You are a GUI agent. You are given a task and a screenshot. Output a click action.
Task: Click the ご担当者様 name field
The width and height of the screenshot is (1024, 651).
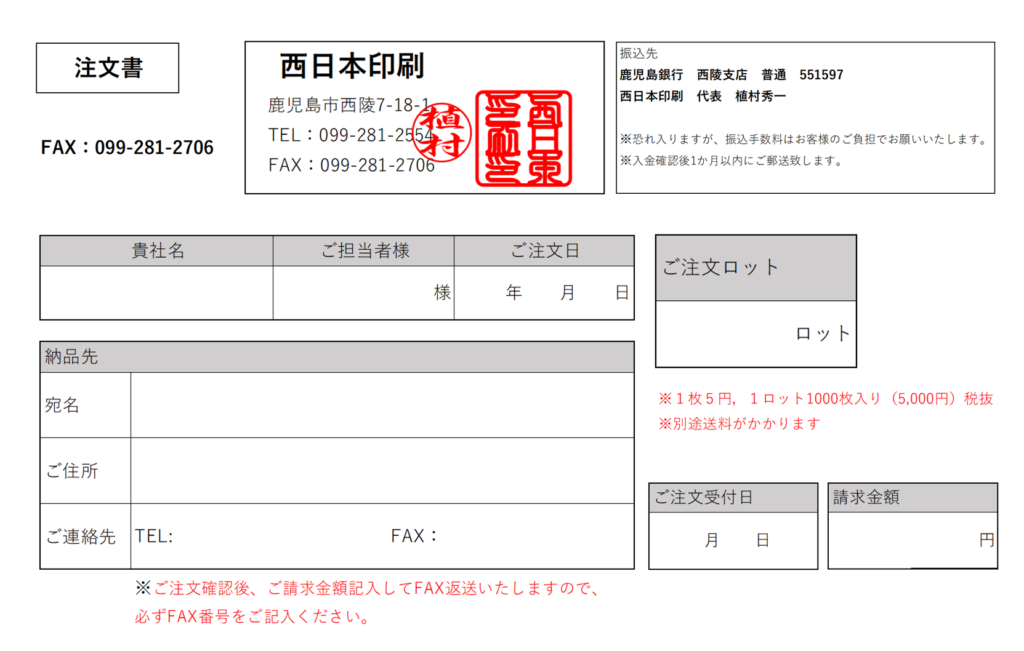pos(363,293)
